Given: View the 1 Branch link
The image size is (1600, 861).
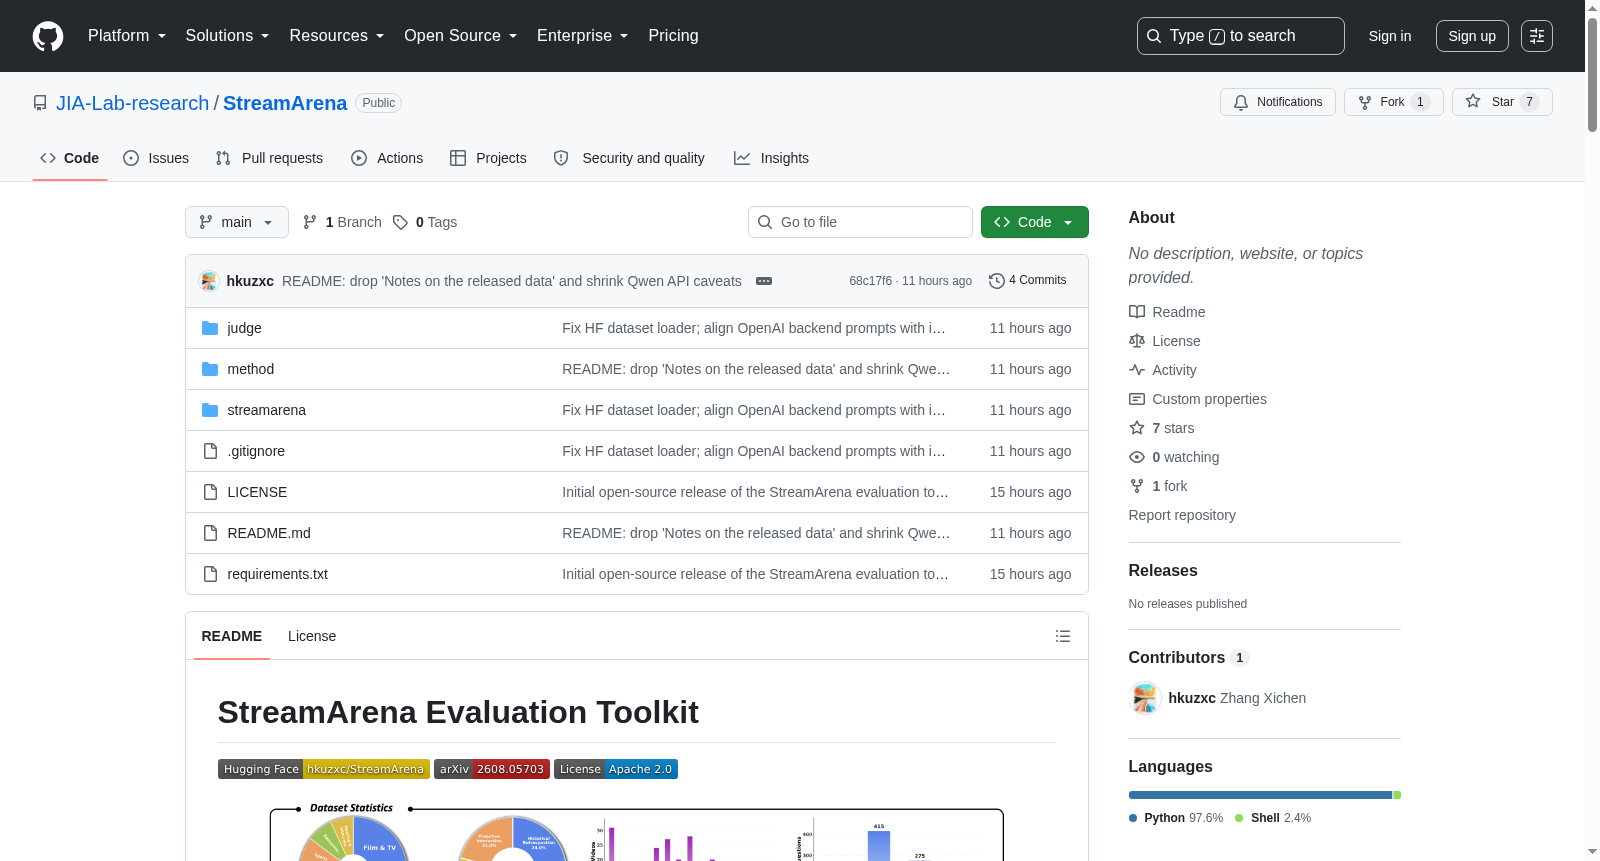Looking at the screenshot, I should pyautogui.click(x=342, y=222).
